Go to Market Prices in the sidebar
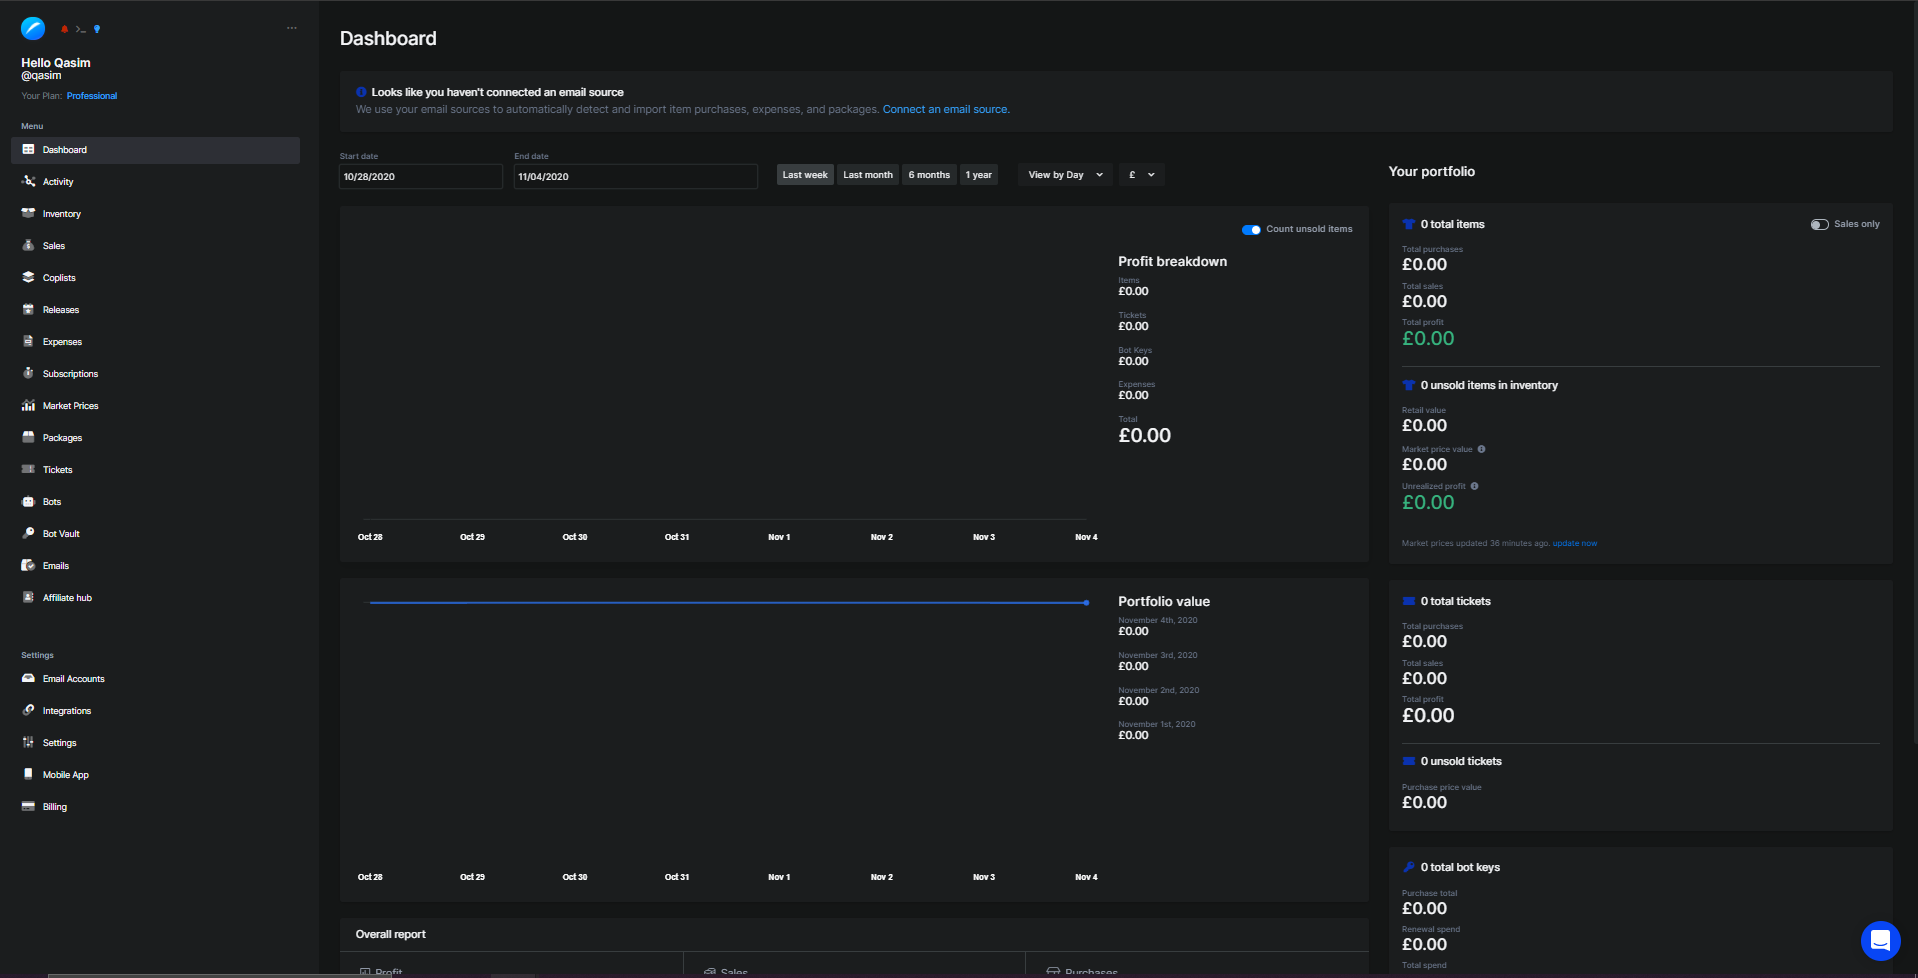Viewport: 1918px width, 978px height. pos(70,406)
